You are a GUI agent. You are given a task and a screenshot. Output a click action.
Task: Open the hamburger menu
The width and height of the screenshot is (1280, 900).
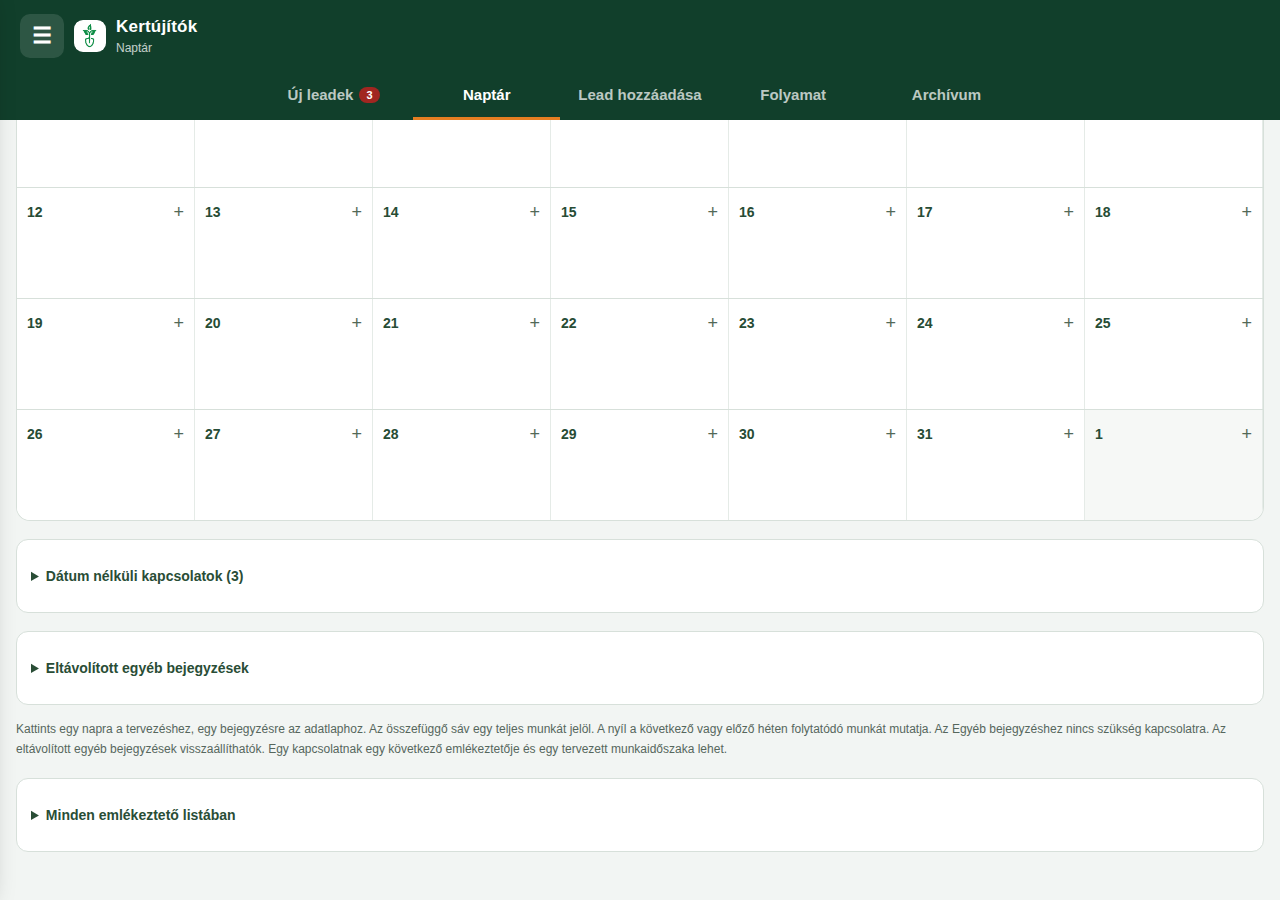pyautogui.click(x=42, y=36)
